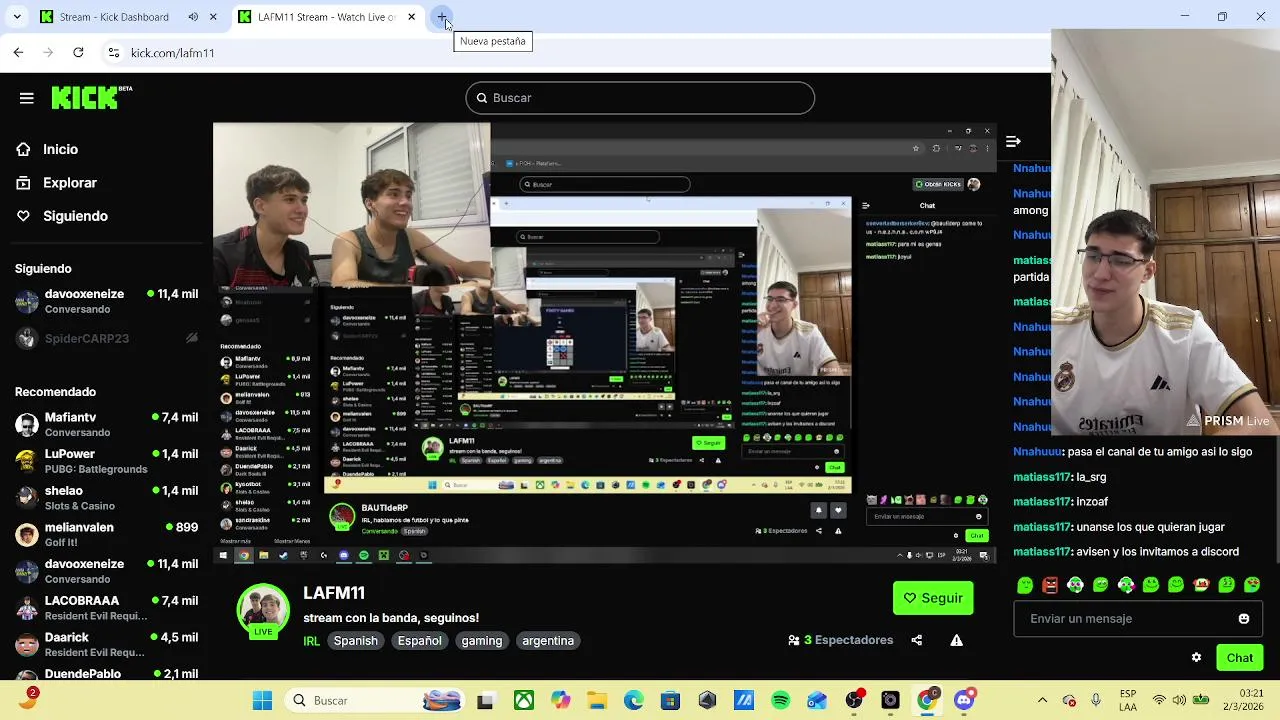Open Spotify from taskbar

(781, 701)
